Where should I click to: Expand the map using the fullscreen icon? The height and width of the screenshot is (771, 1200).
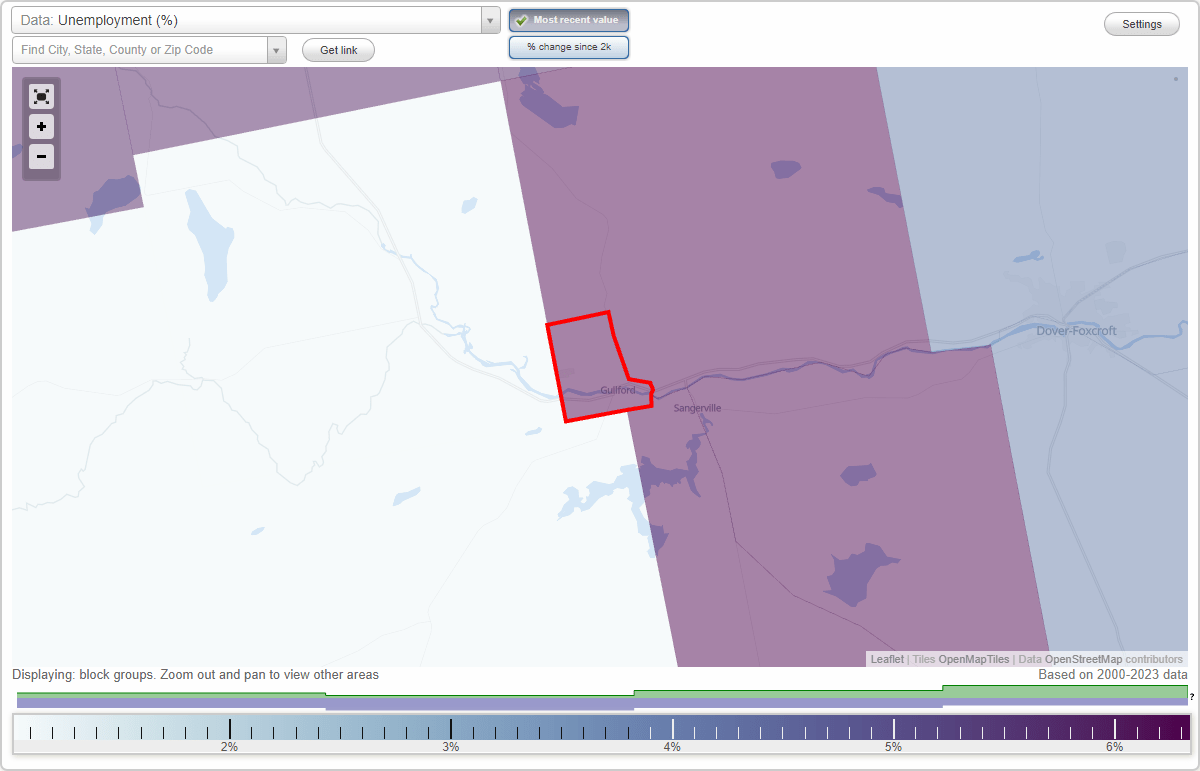(41, 96)
